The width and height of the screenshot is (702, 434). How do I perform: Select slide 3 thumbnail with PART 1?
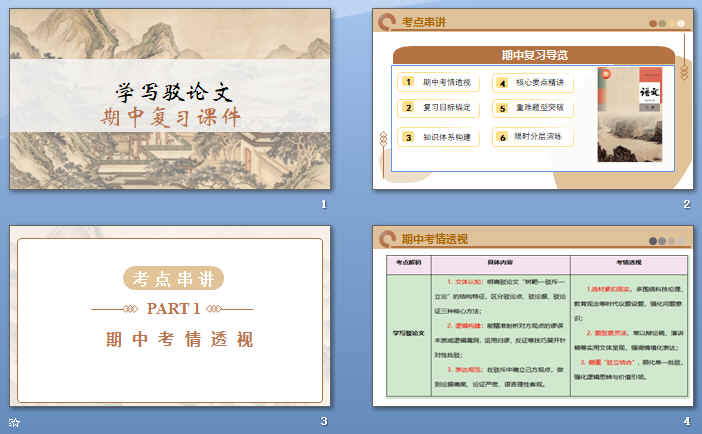(170, 316)
